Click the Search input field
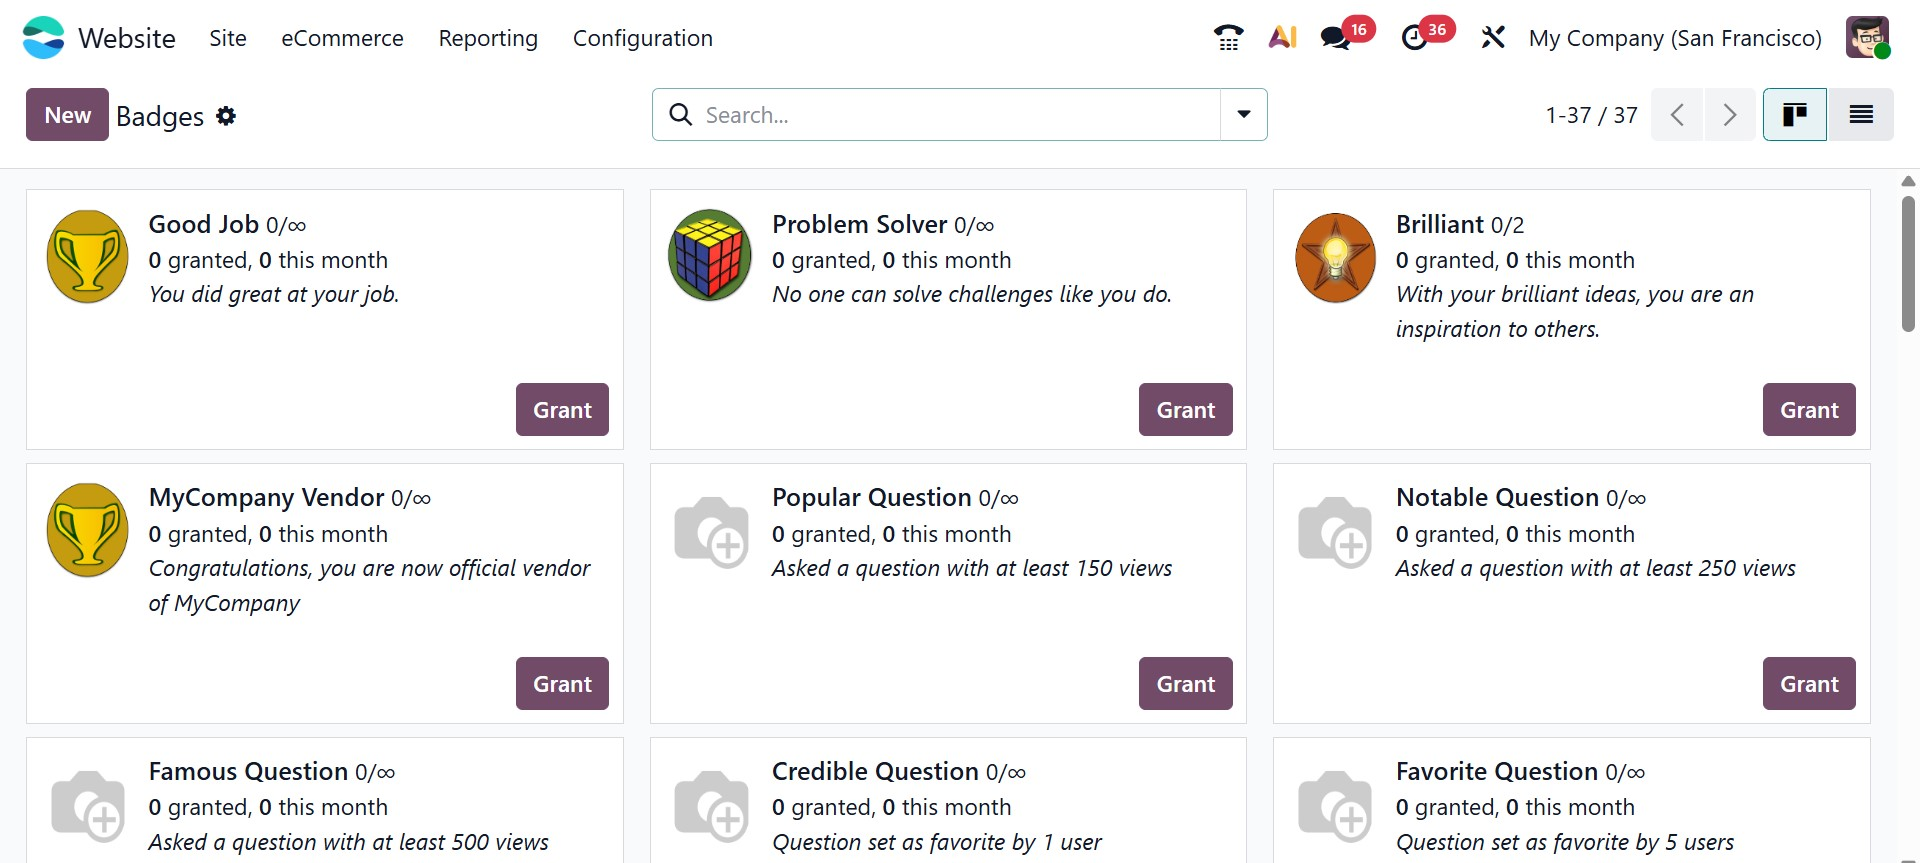The width and height of the screenshot is (1920, 863). click(955, 115)
